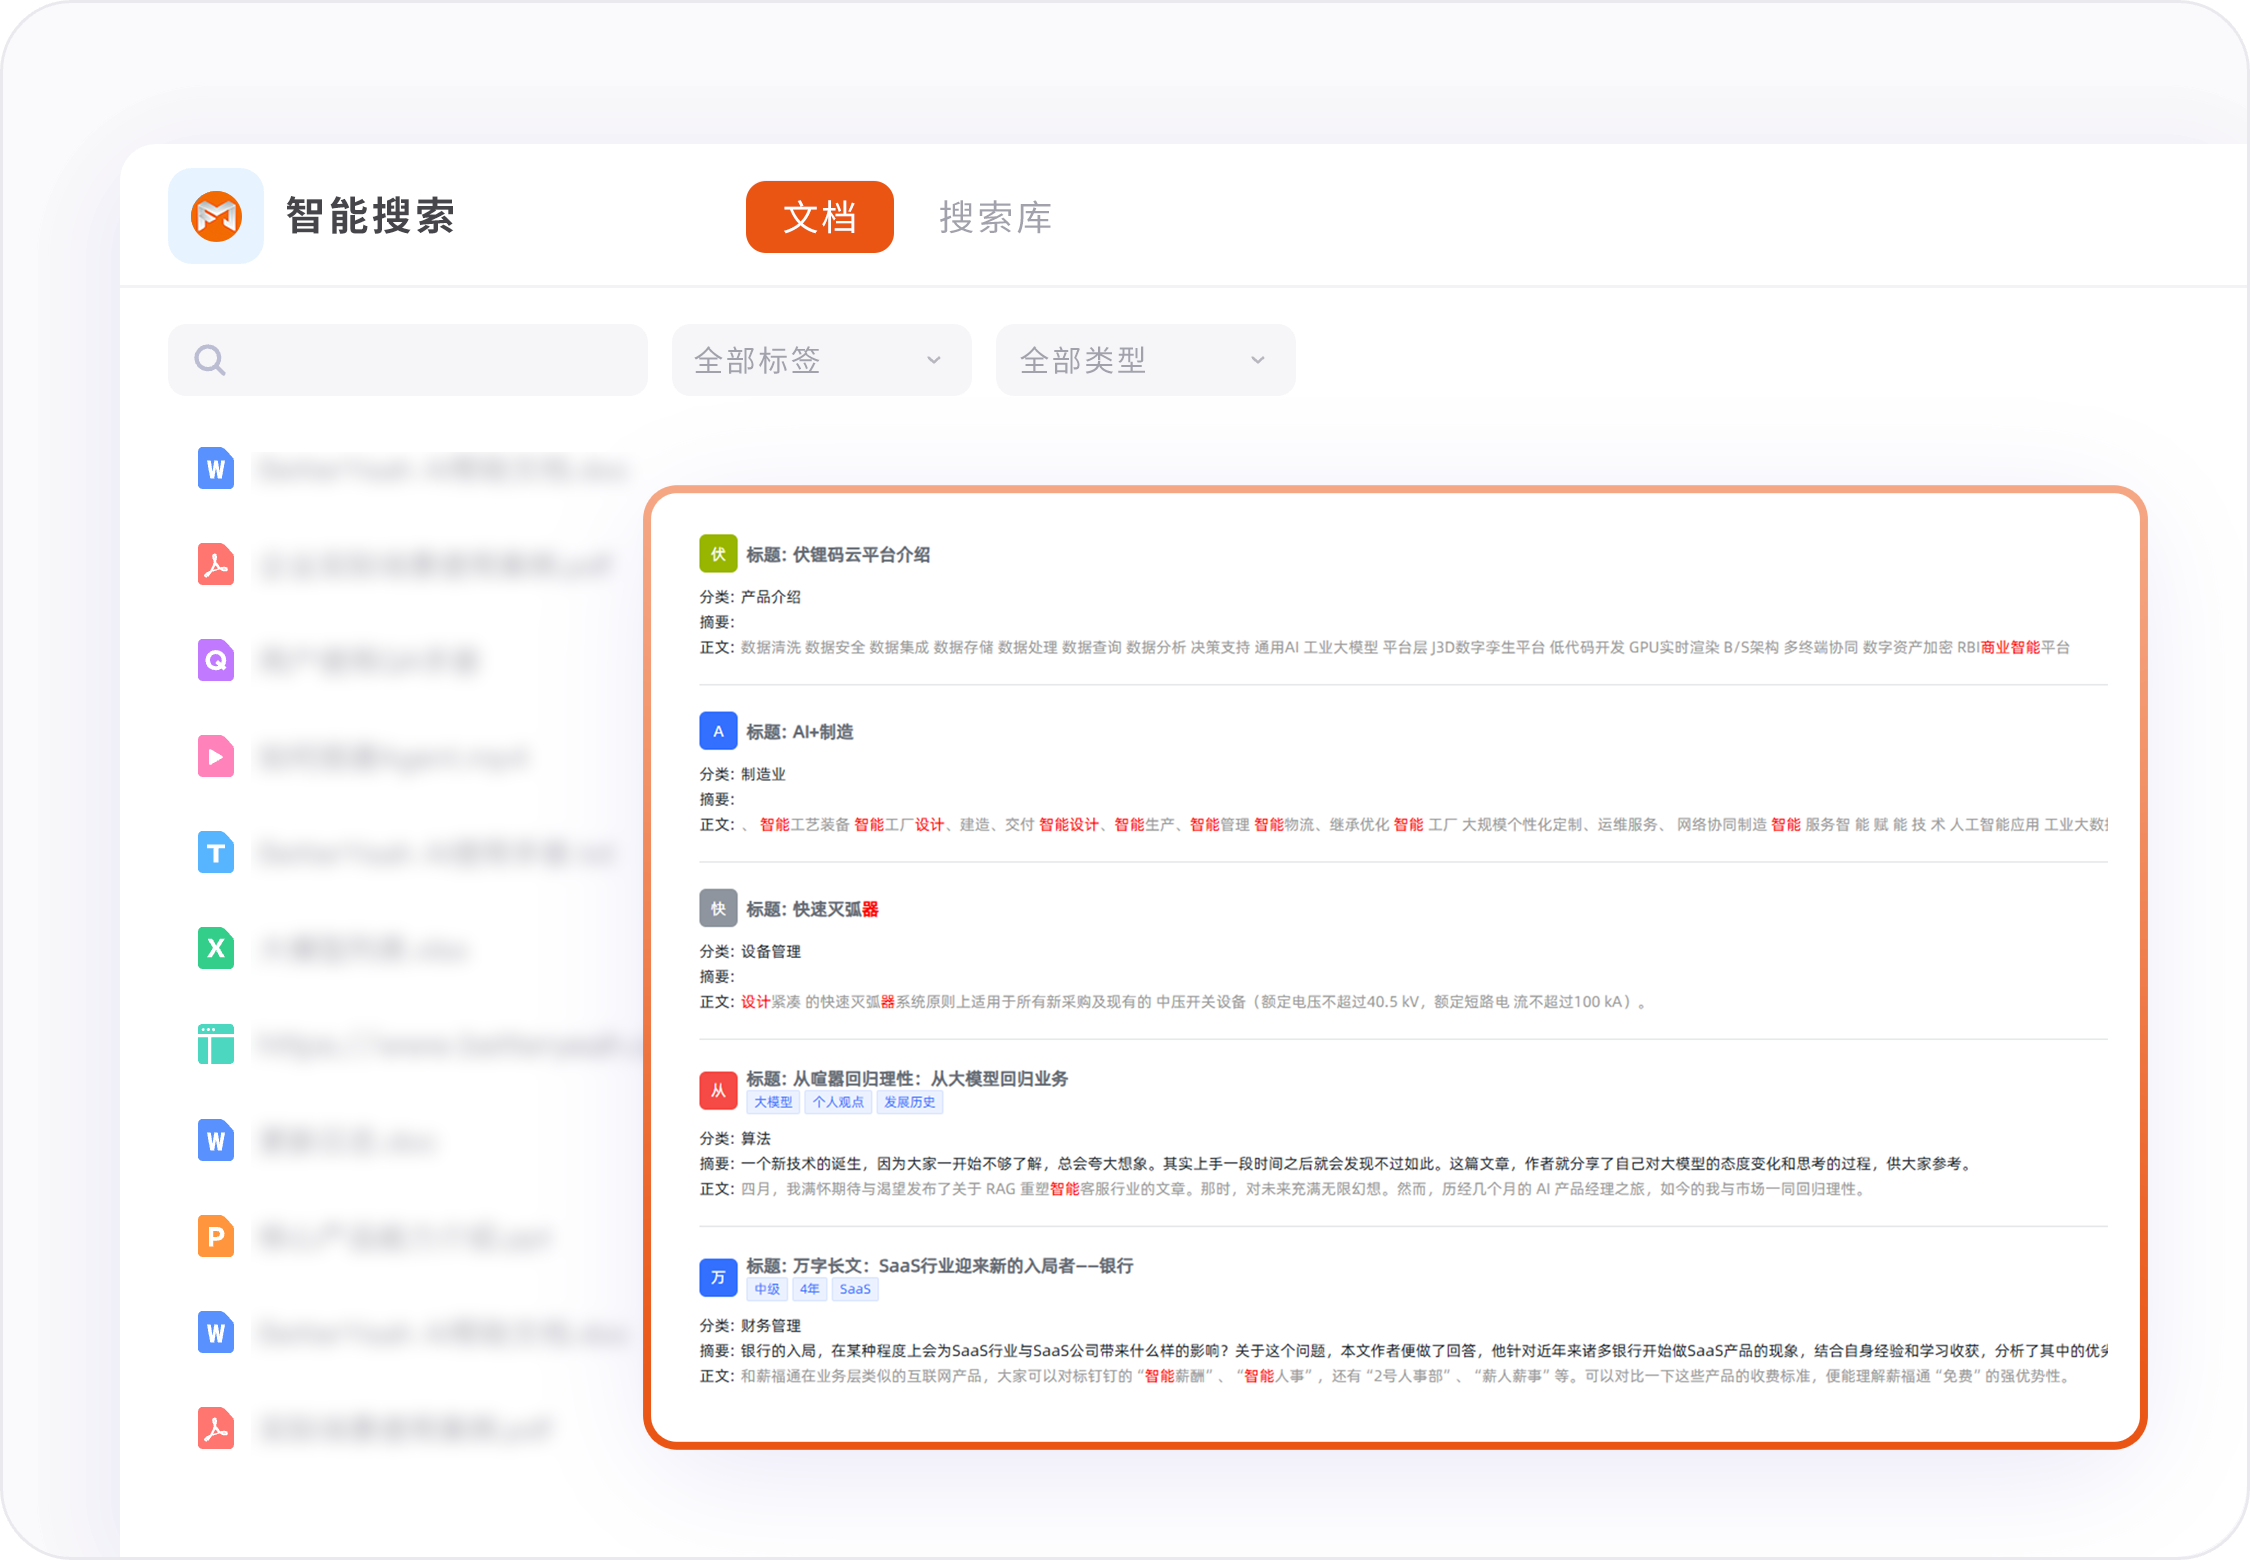Click the 大模型 tag
The width and height of the screenshot is (2250, 1560).
(773, 1102)
